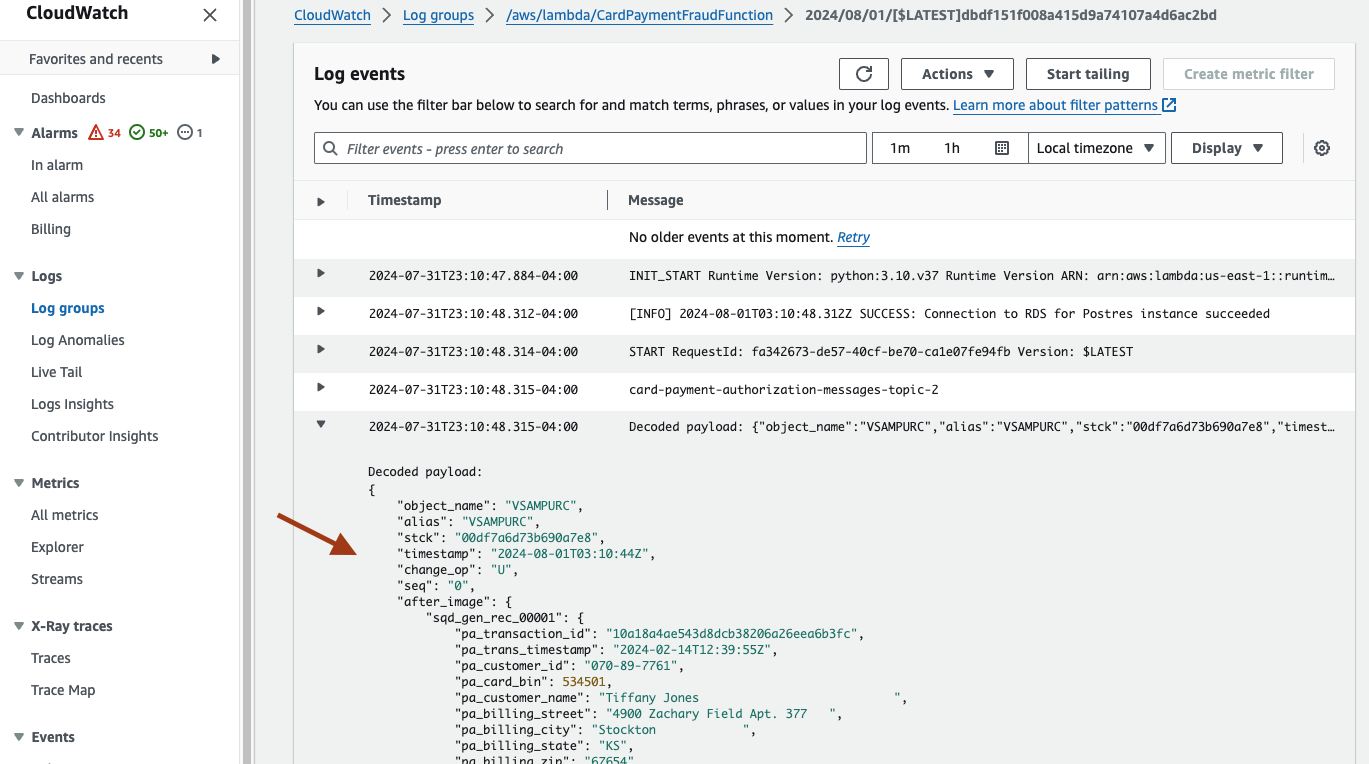
Task: Open In alarm in sidebar
Action: 57,165
